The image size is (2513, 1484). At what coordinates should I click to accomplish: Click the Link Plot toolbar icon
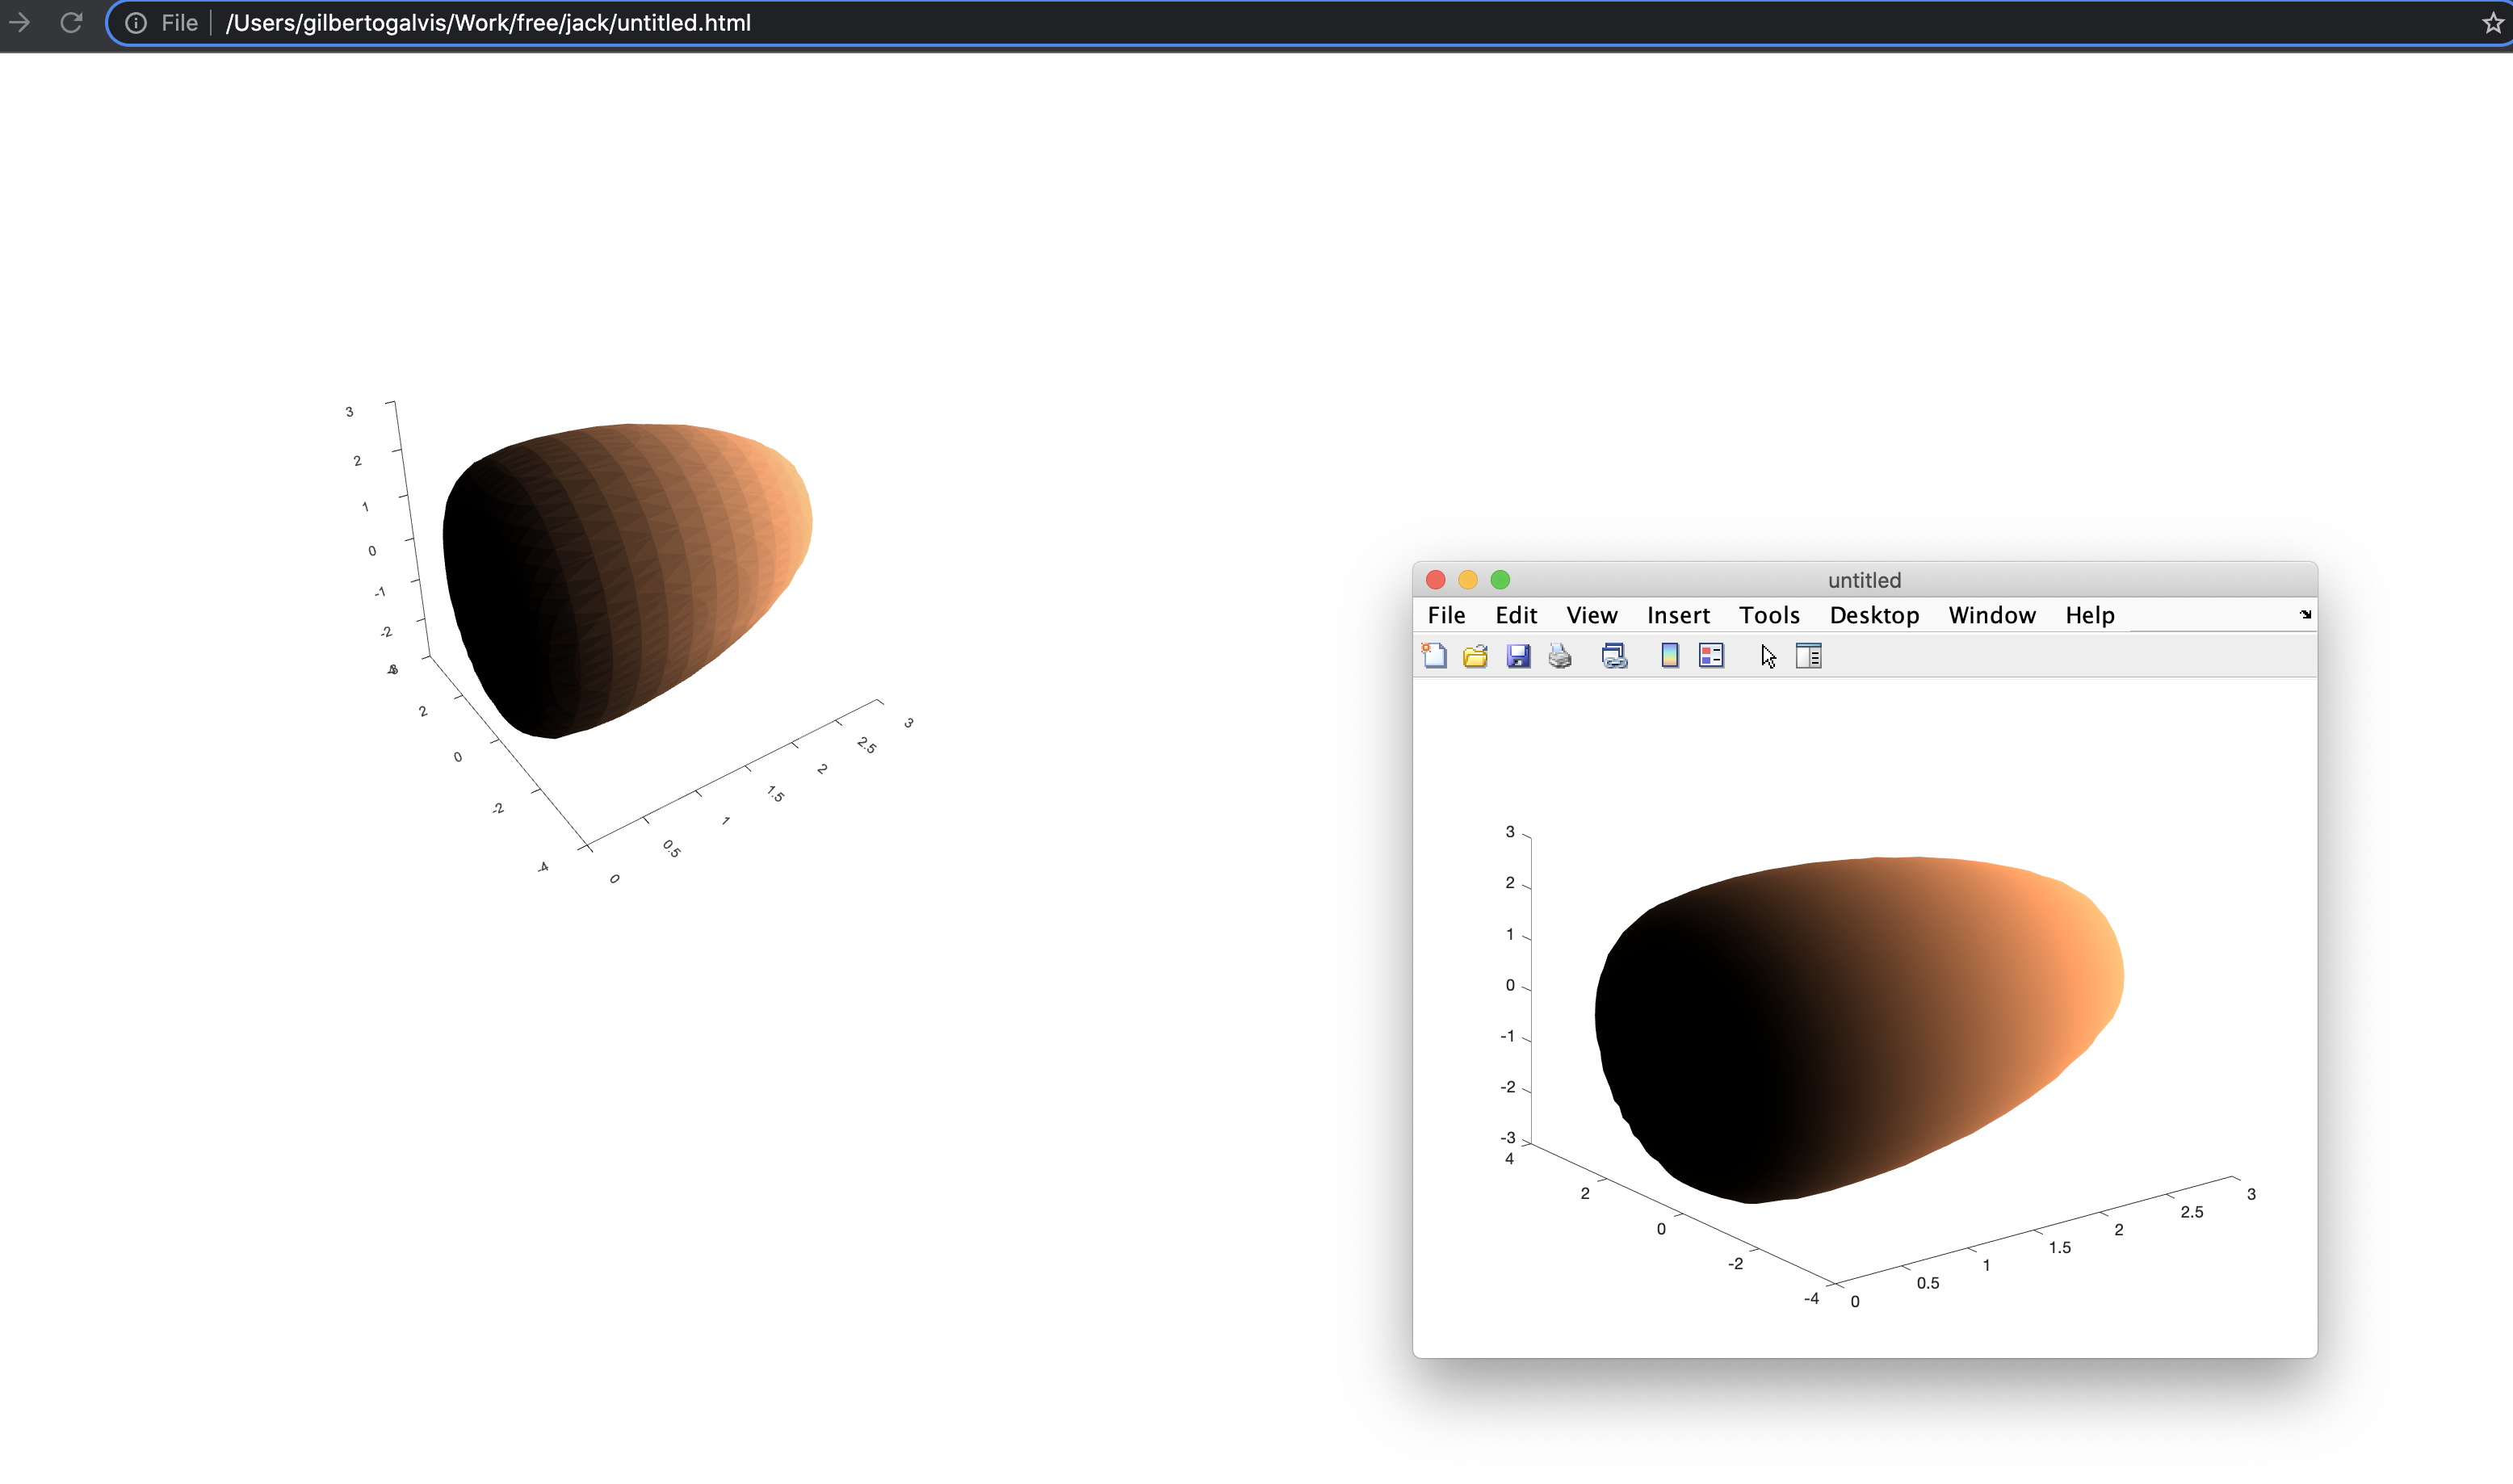1614,656
